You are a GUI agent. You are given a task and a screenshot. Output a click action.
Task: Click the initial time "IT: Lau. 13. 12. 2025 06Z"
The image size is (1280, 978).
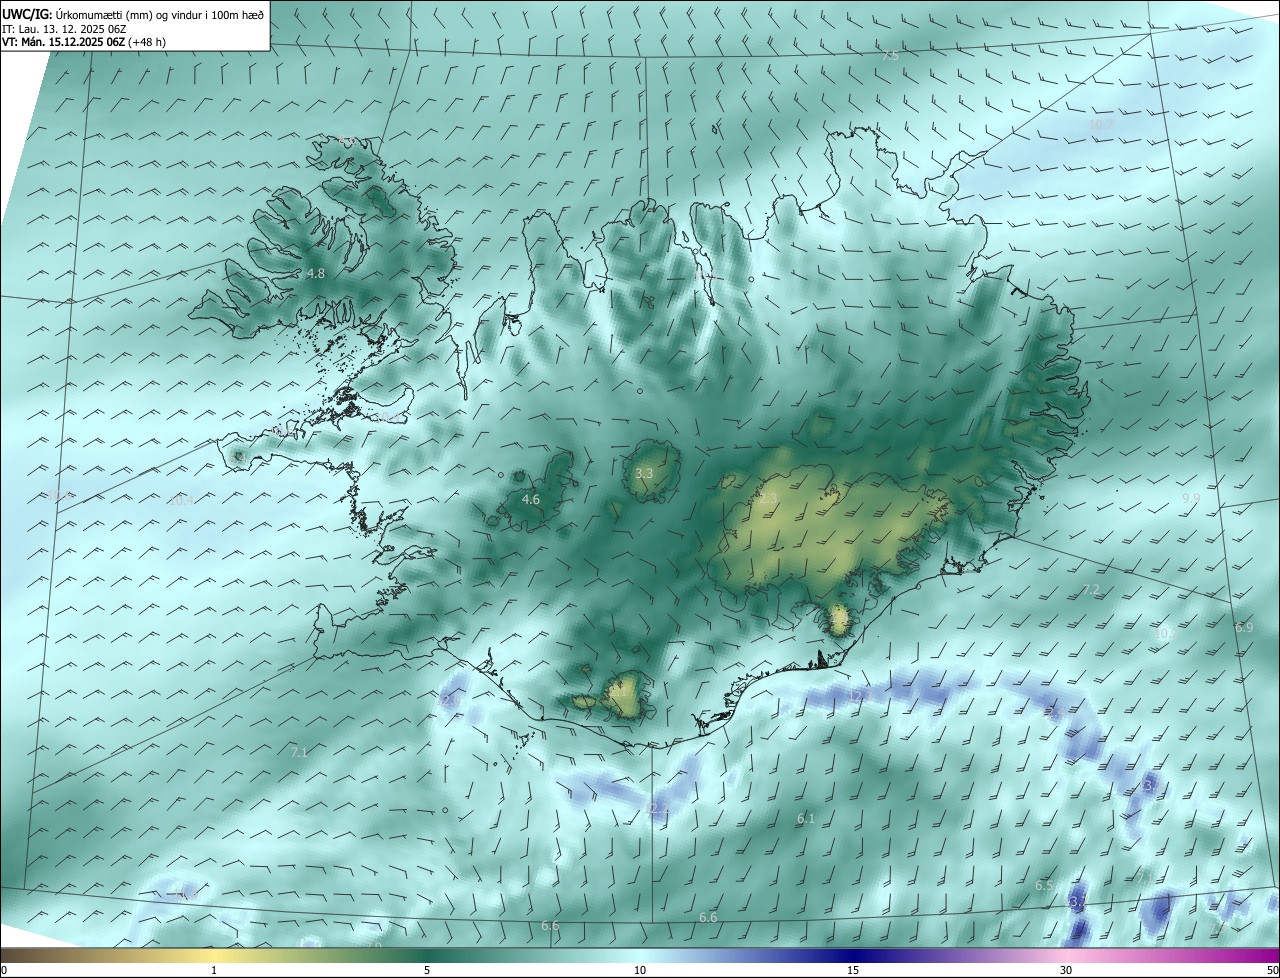coord(64,29)
